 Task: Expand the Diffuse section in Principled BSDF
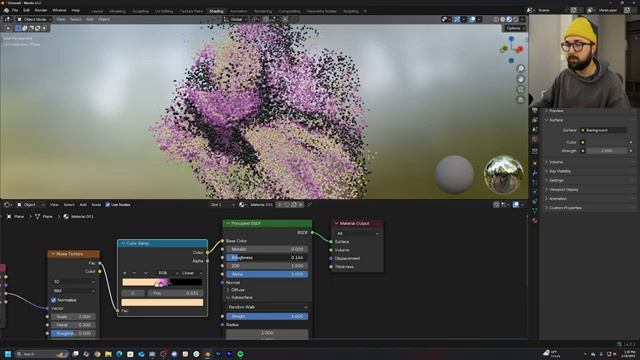[238, 290]
